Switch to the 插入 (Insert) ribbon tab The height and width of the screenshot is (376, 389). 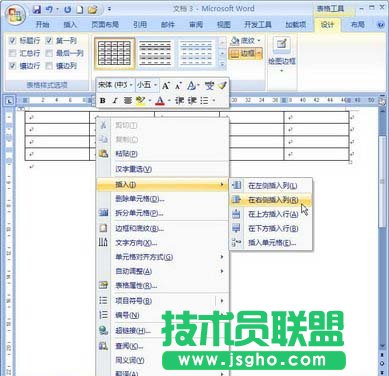70,24
